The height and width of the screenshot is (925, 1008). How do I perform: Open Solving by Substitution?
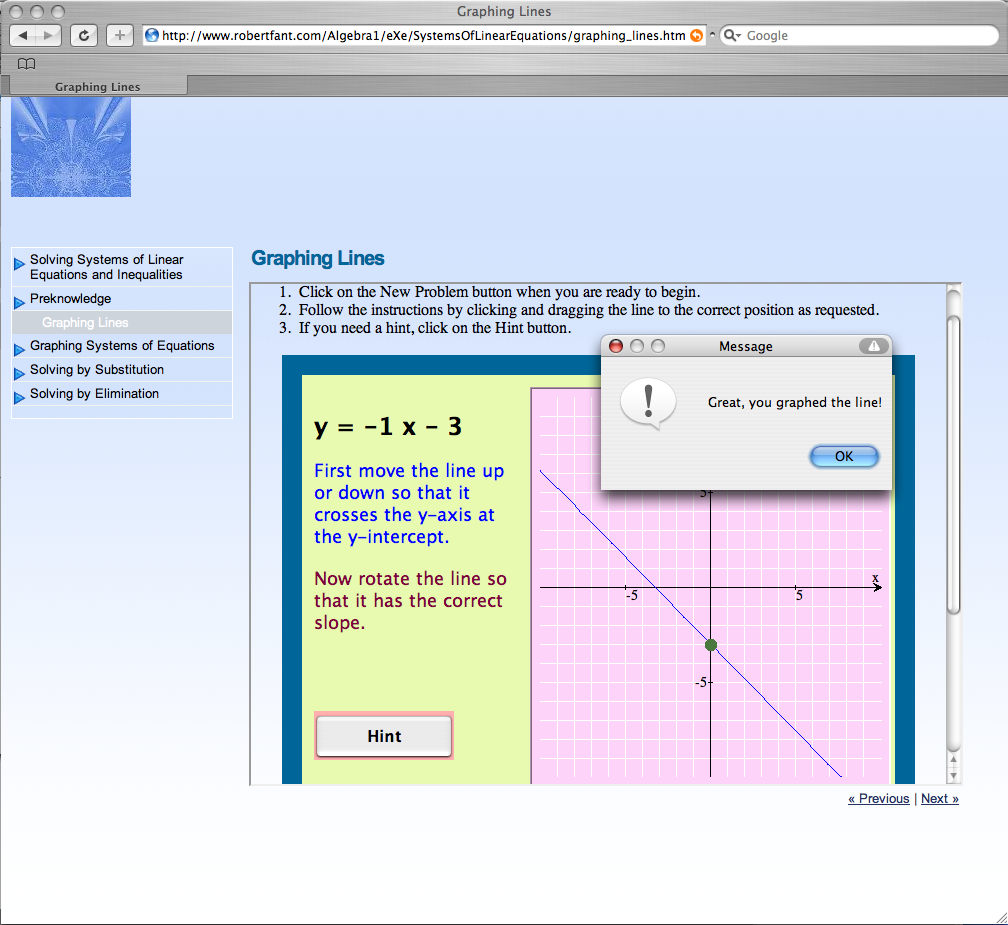(x=97, y=370)
